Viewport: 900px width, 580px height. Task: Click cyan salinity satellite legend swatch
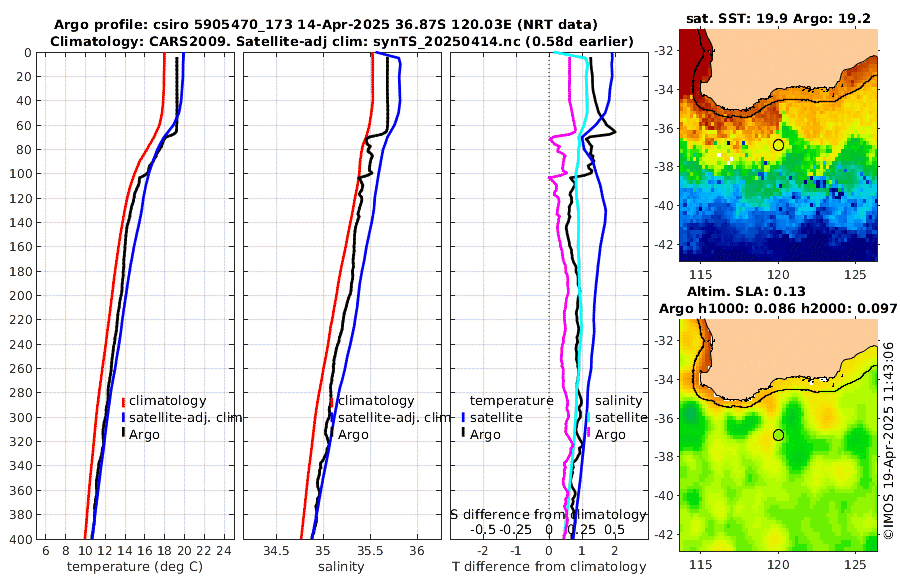pyautogui.click(x=588, y=418)
